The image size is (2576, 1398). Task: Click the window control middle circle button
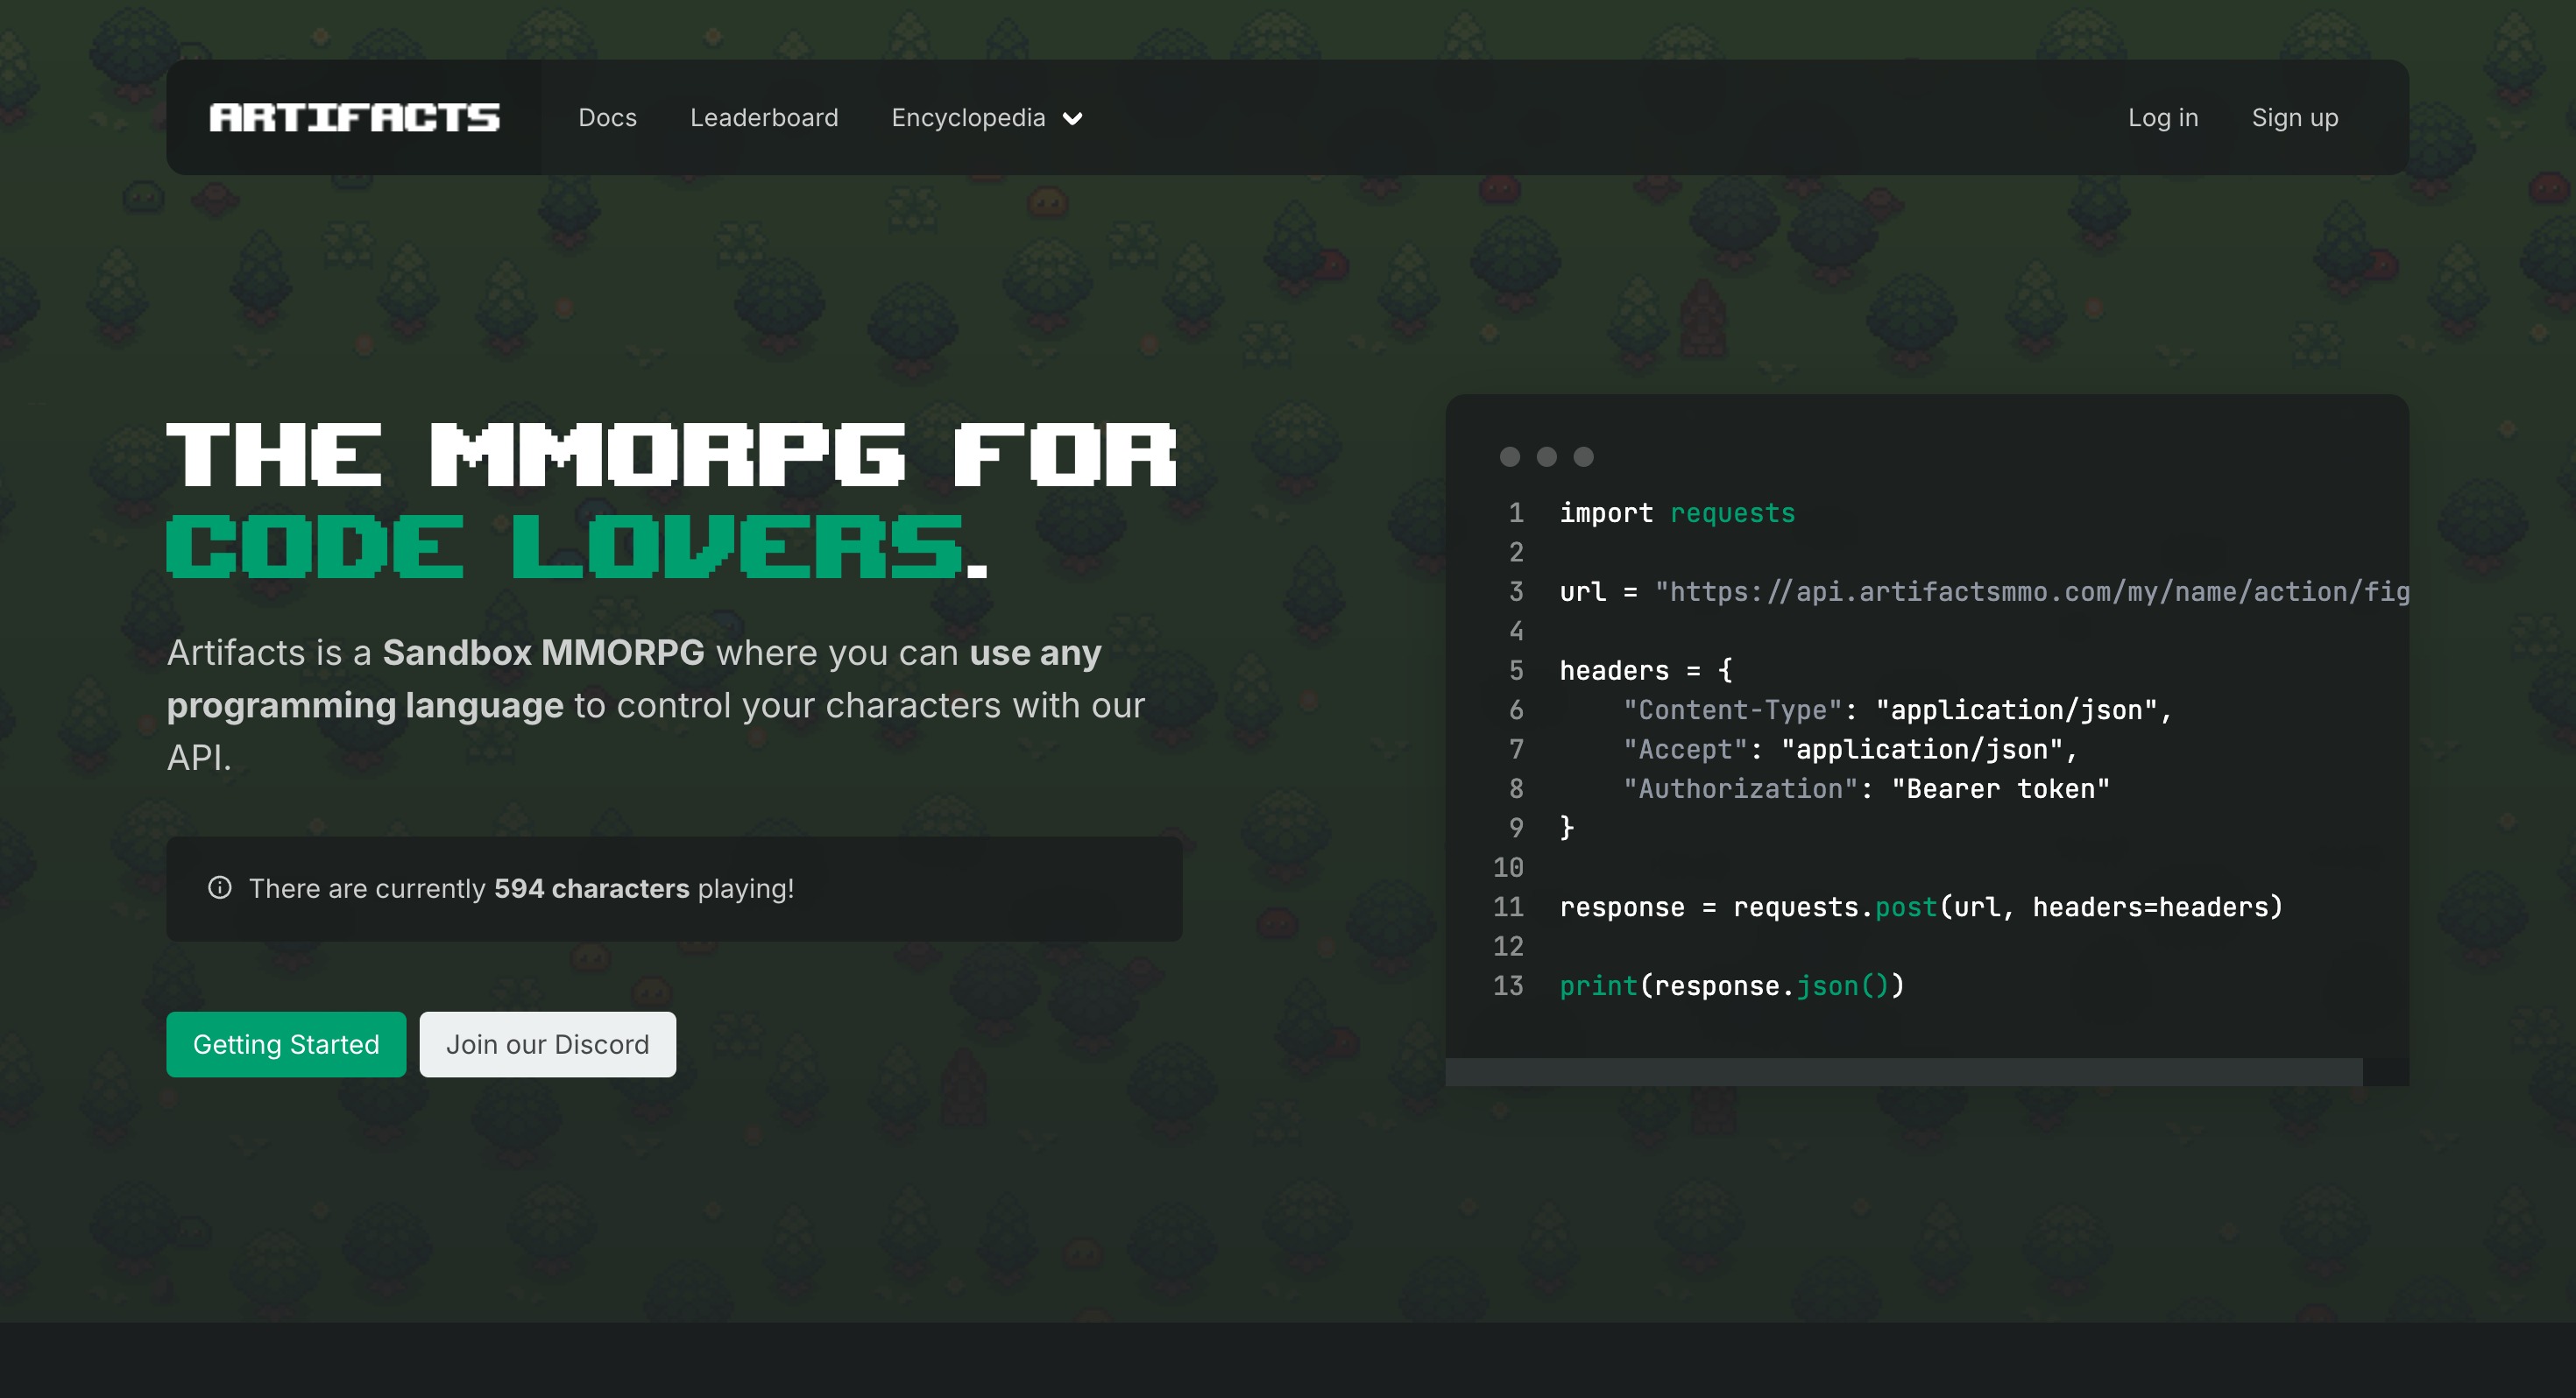pyautogui.click(x=1548, y=456)
